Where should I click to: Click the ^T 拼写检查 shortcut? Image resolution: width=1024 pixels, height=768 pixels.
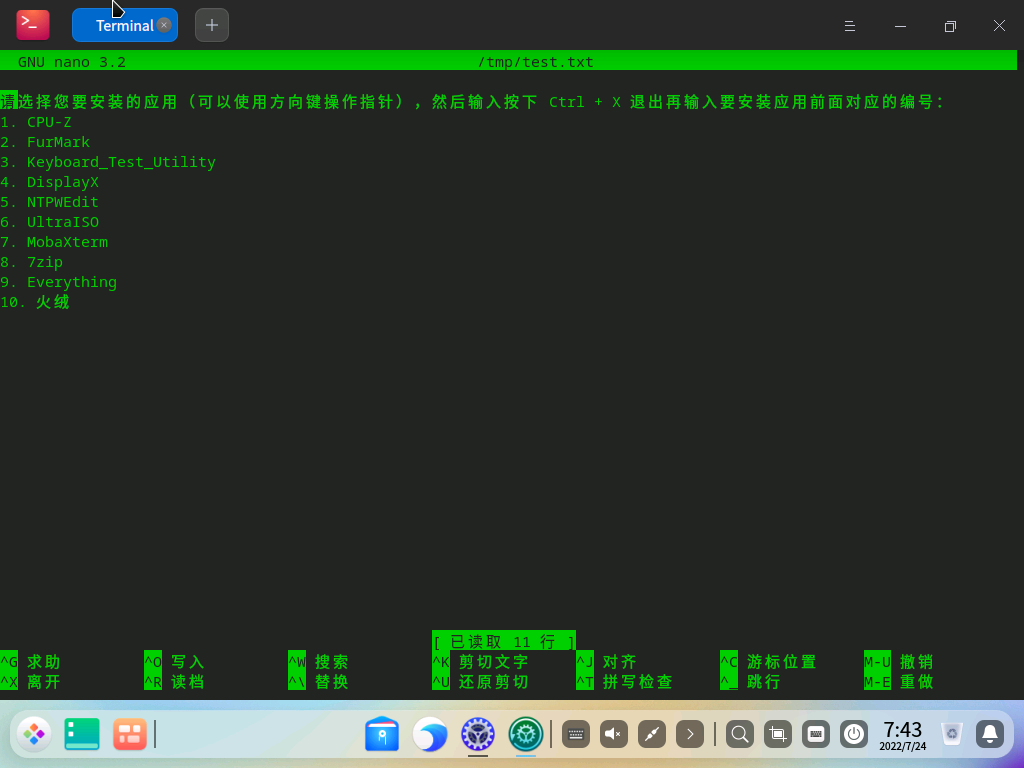point(624,682)
